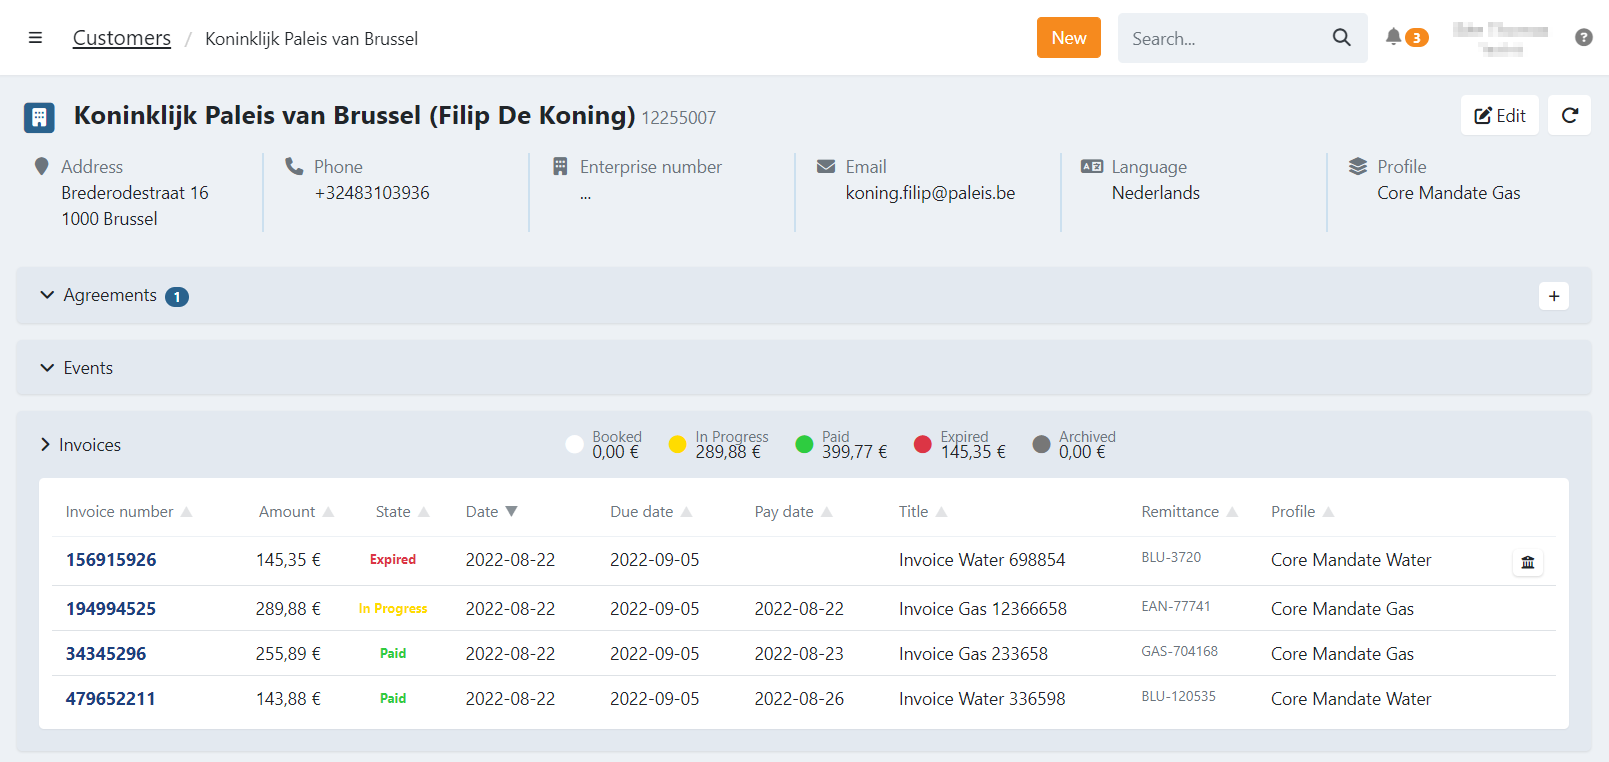Sort invoices by Due date column
This screenshot has width=1609, height=762.
[641, 512]
